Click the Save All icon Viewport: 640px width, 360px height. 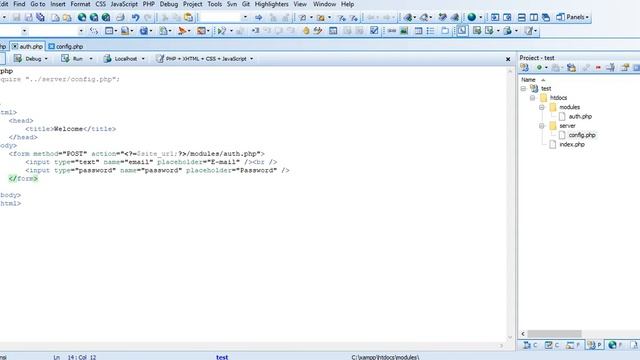click(x=40, y=17)
